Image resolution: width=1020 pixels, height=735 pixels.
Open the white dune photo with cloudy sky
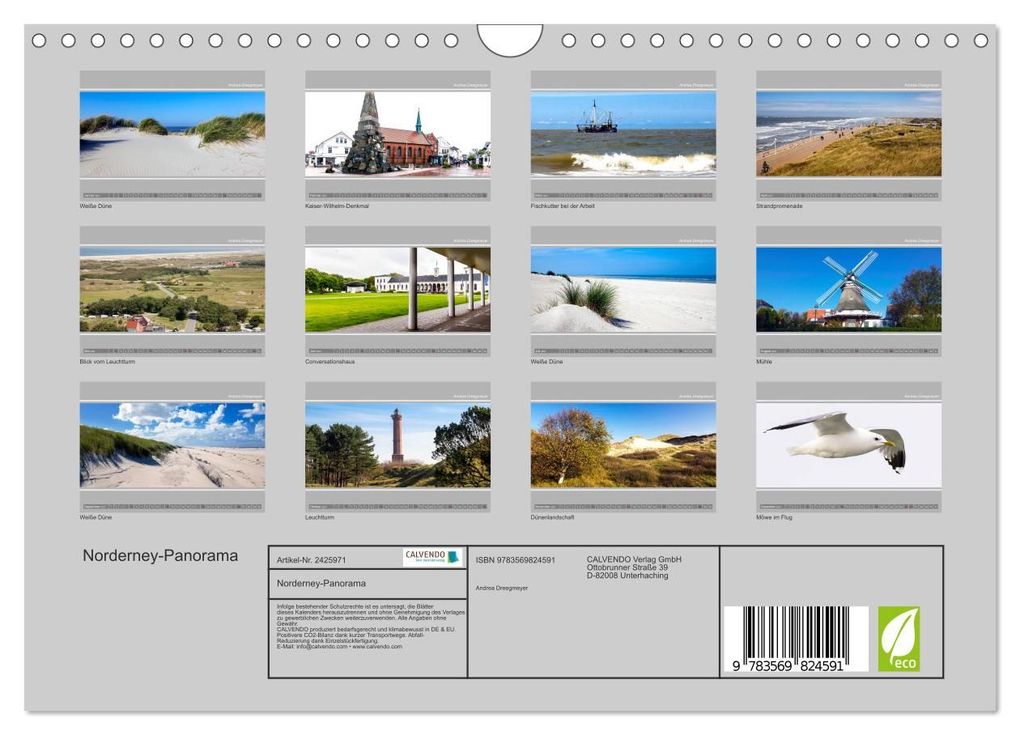(172, 445)
